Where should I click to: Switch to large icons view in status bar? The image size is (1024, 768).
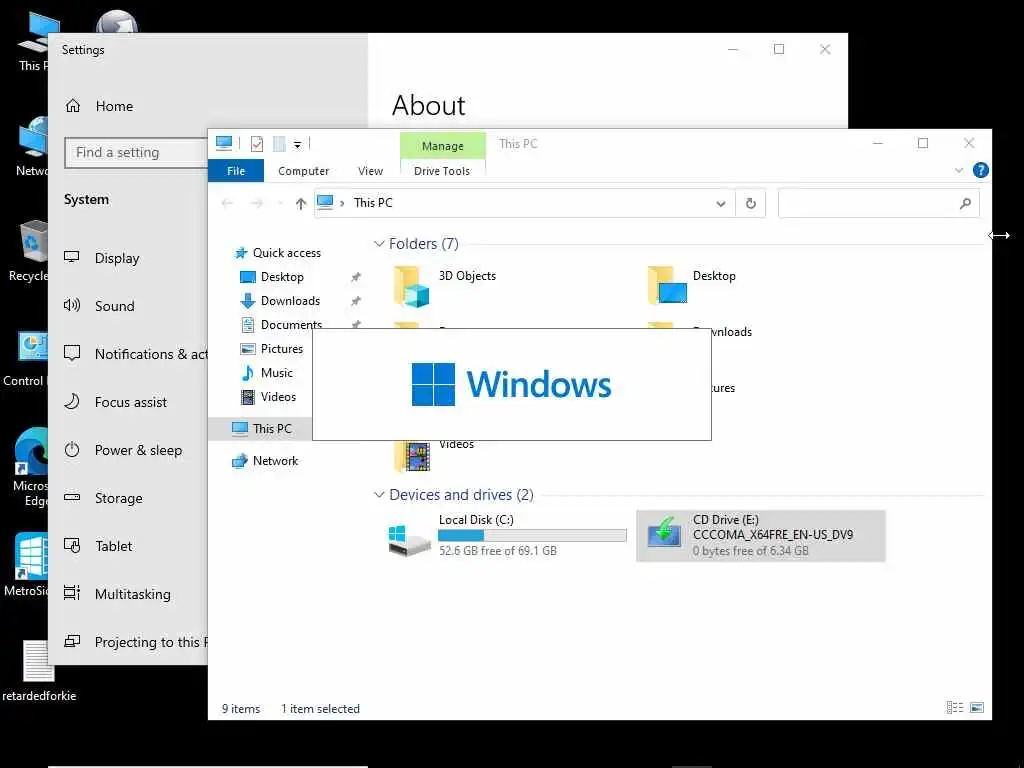[977, 707]
